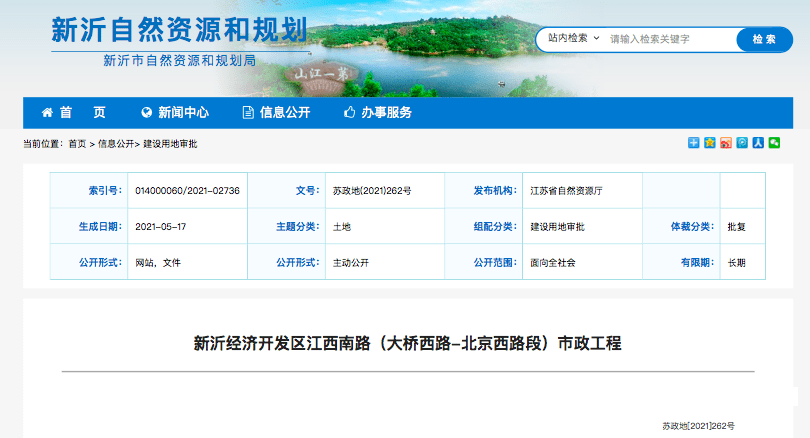Viewport: 810px width, 438px height.
Task: Expand the 站内检索 search scope dropdown
Action: [x=572, y=38]
